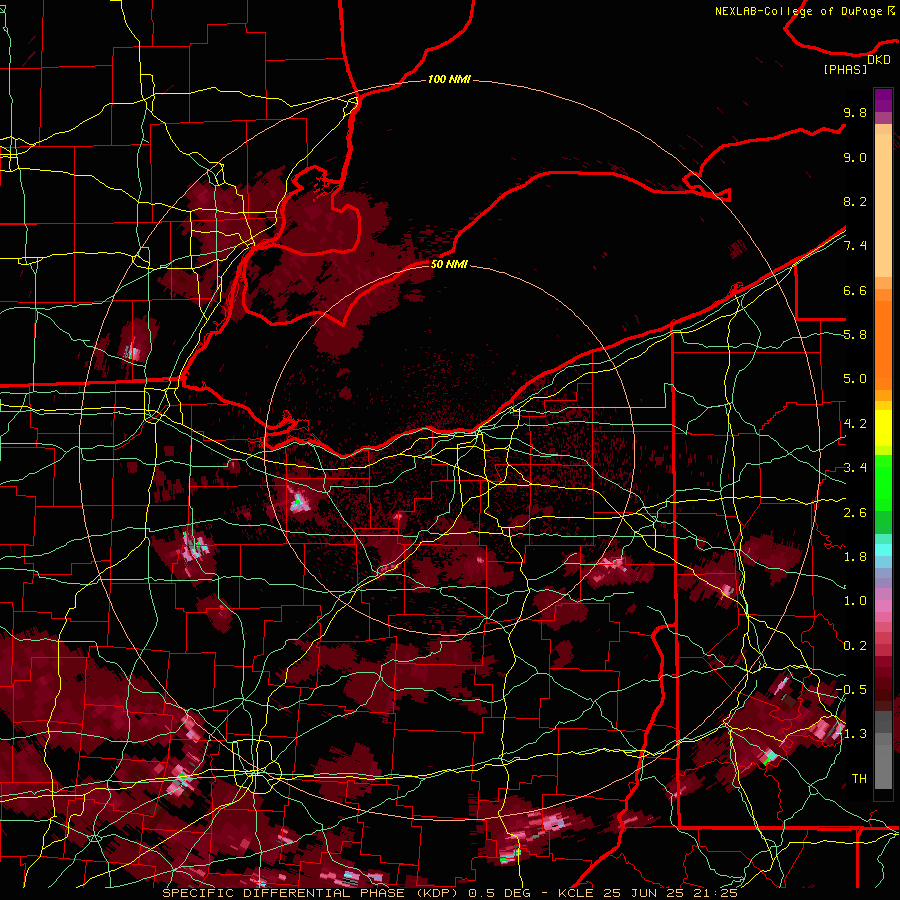Click the 9.8 value on the color scale
Image resolution: width=900 pixels, height=900 pixels.
(x=855, y=112)
